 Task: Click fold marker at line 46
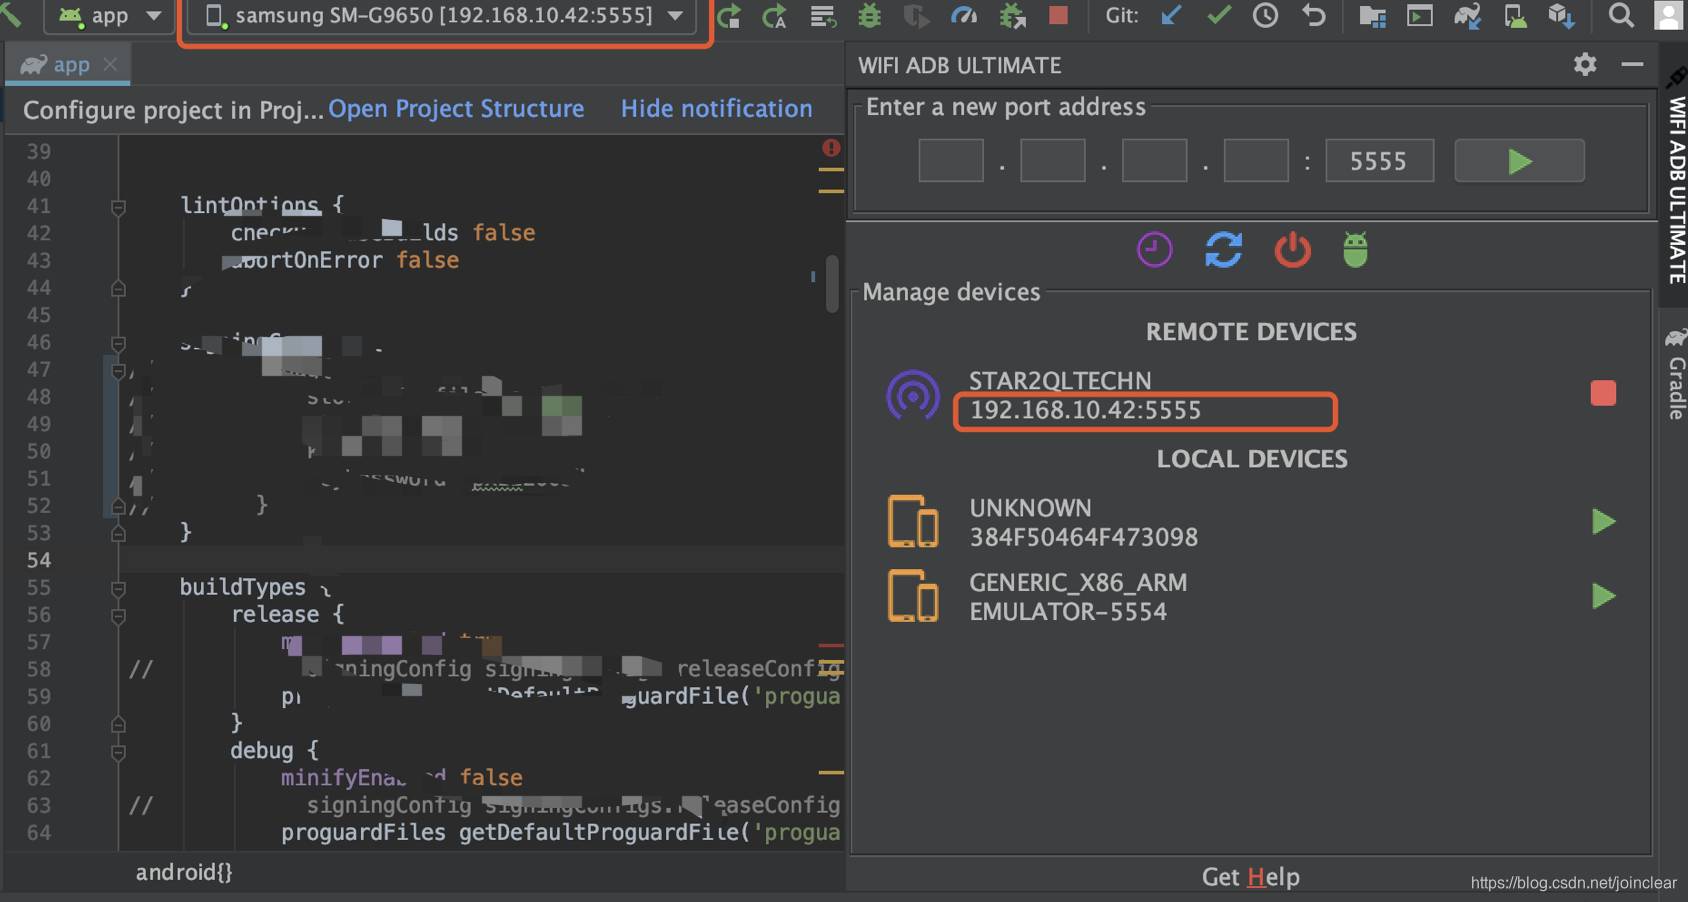118,343
